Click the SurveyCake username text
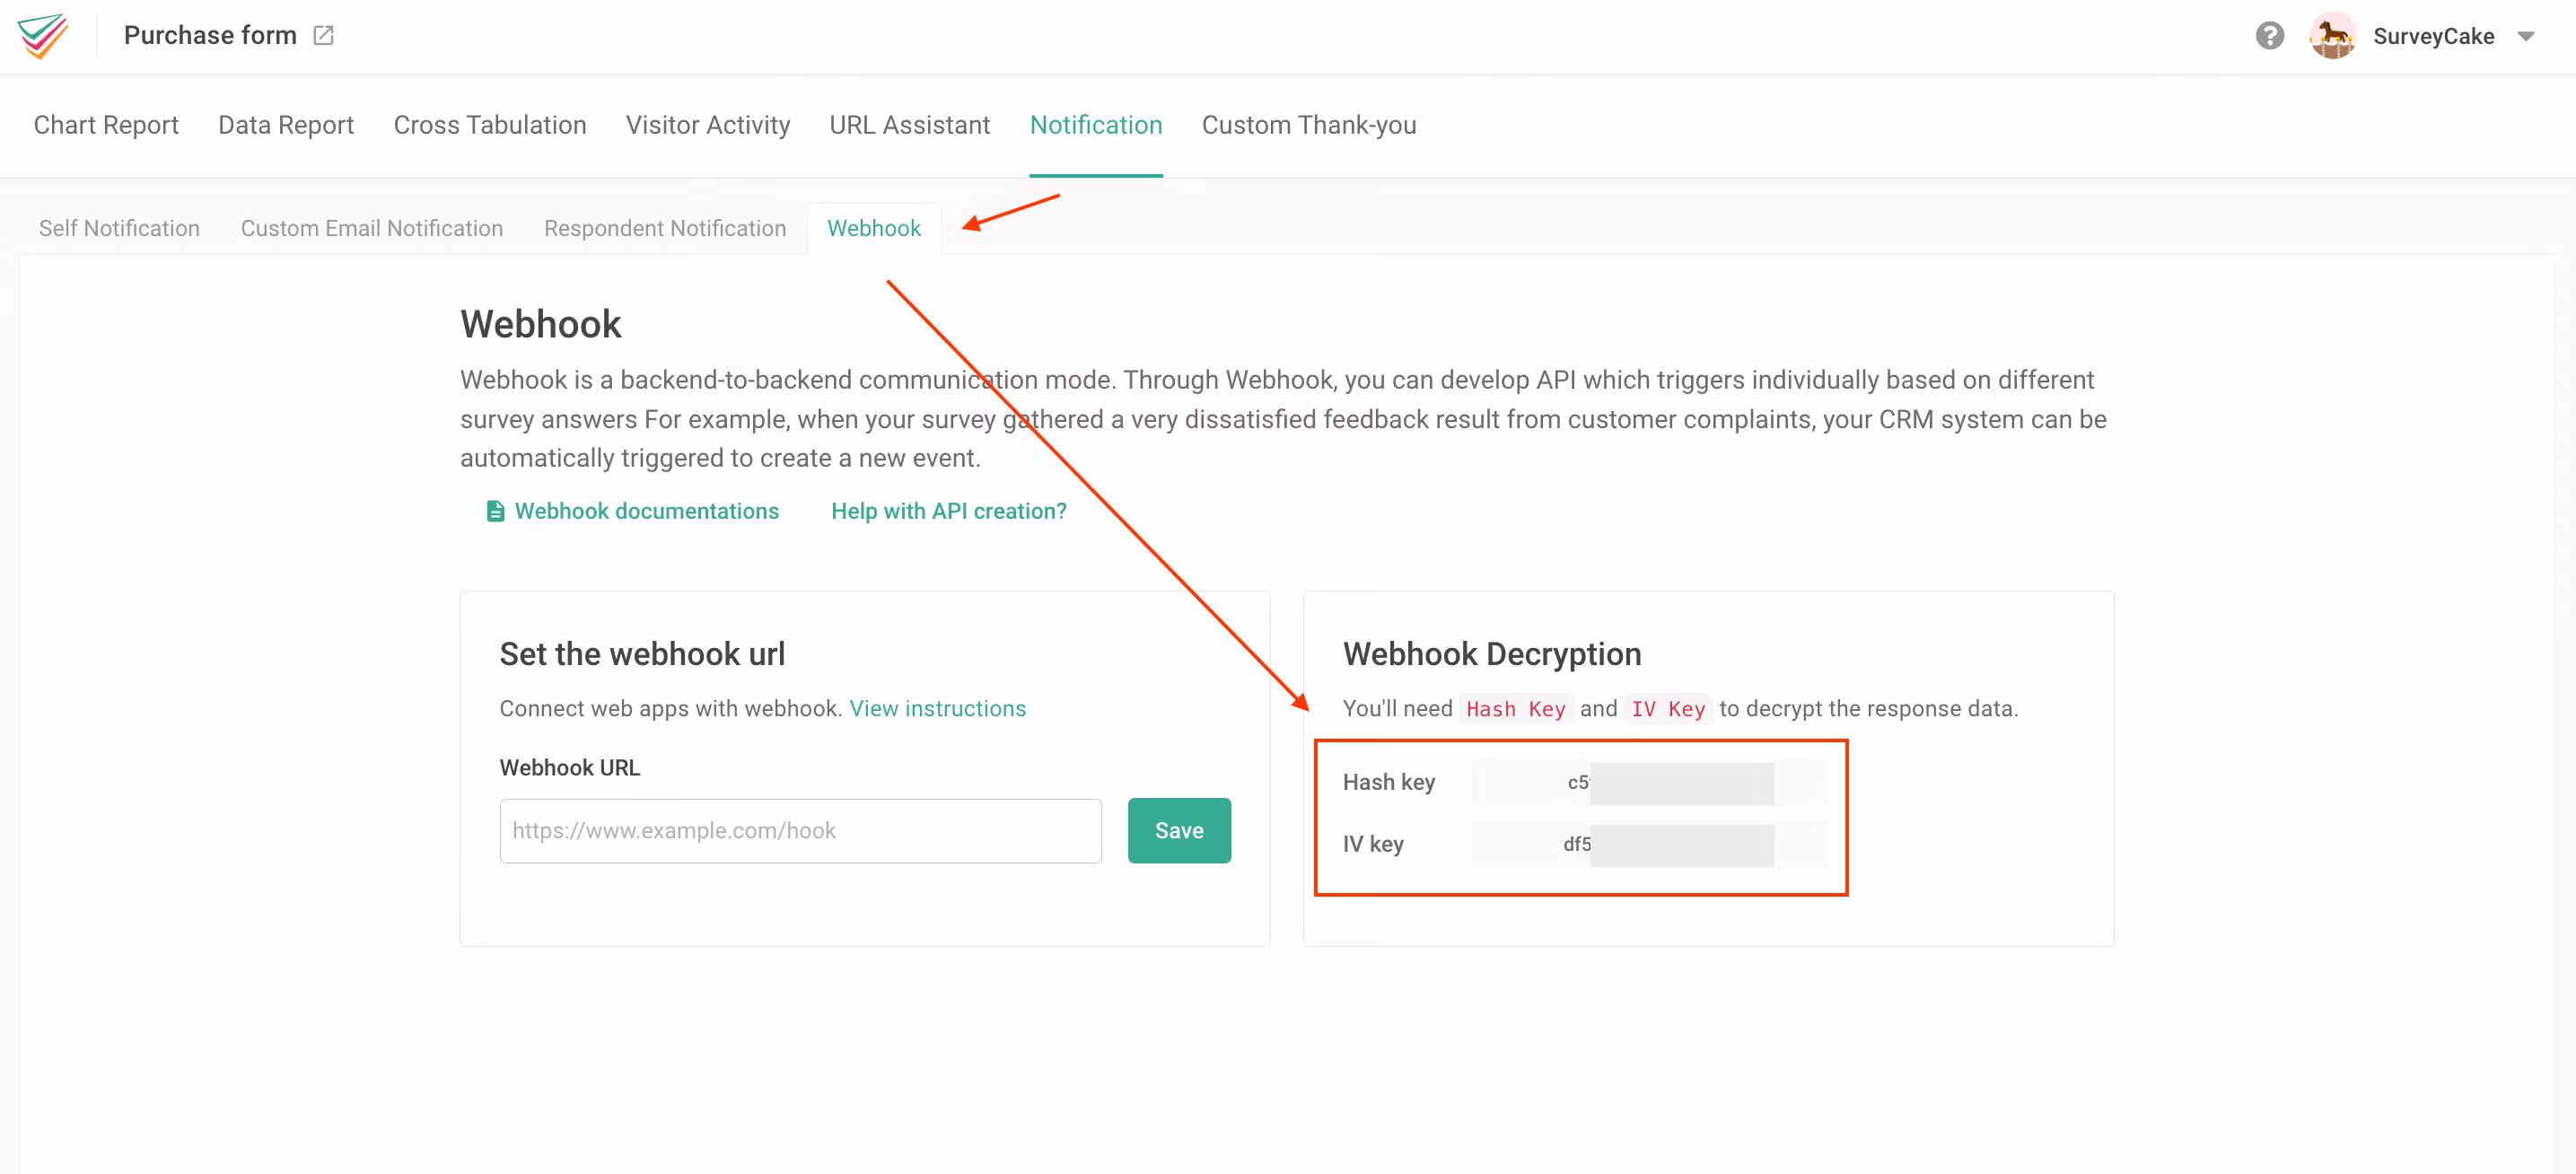2576x1174 pixels. pyautogui.click(x=2433, y=36)
